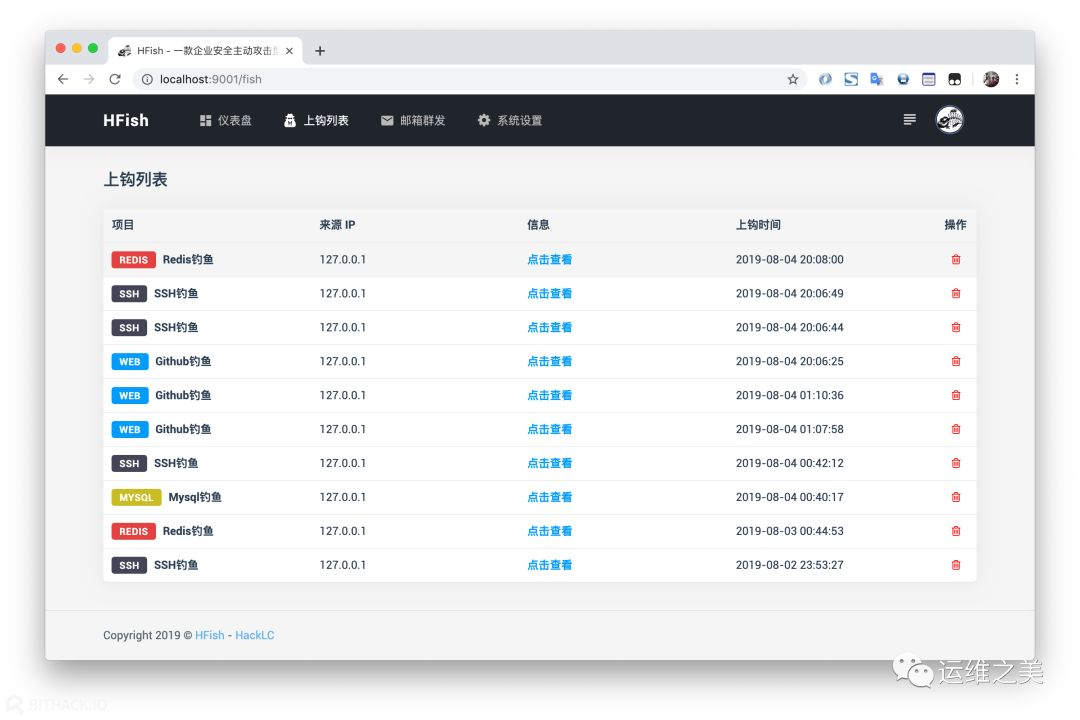This screenshot has height=720, width=1080.
Task: Click 点击查看 for Redis row at 20:08:00
Action: pyautogui.click(x=550, y=260)
